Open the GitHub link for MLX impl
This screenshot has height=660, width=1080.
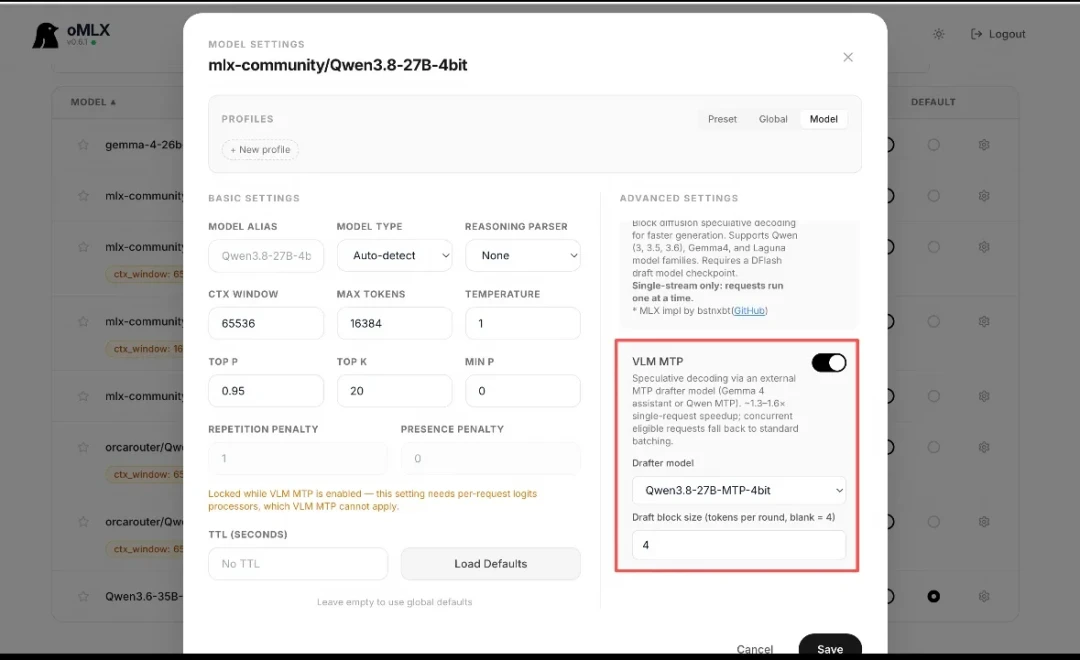click(x=749, y=311)
